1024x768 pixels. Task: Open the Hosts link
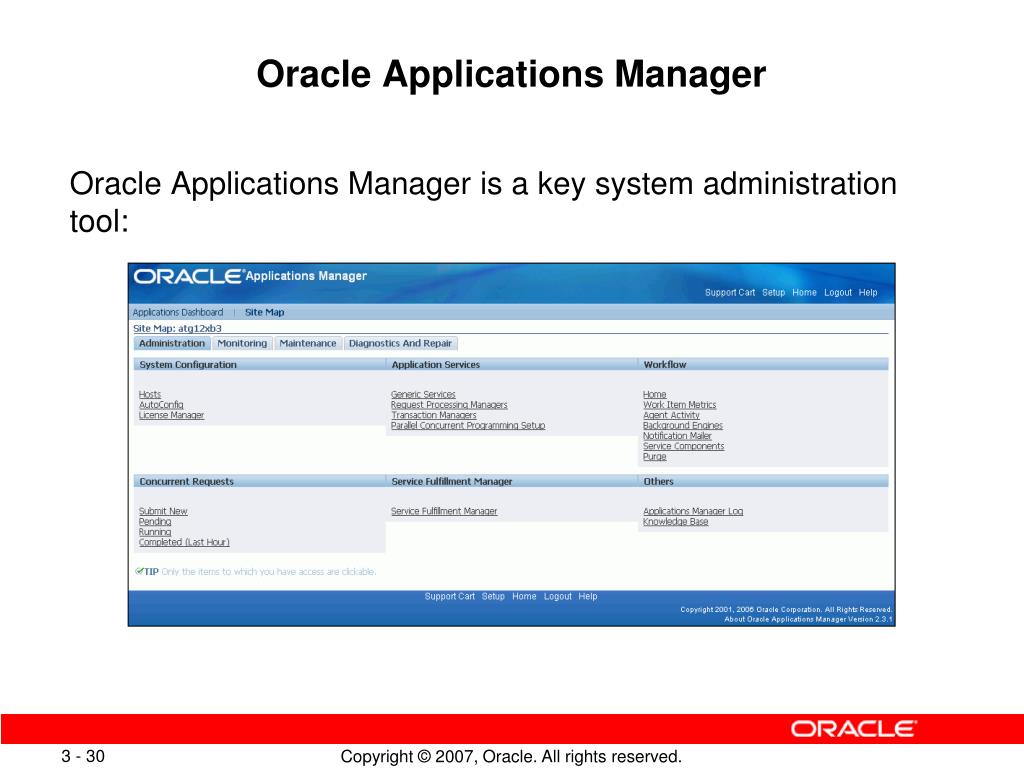point(150,394)
